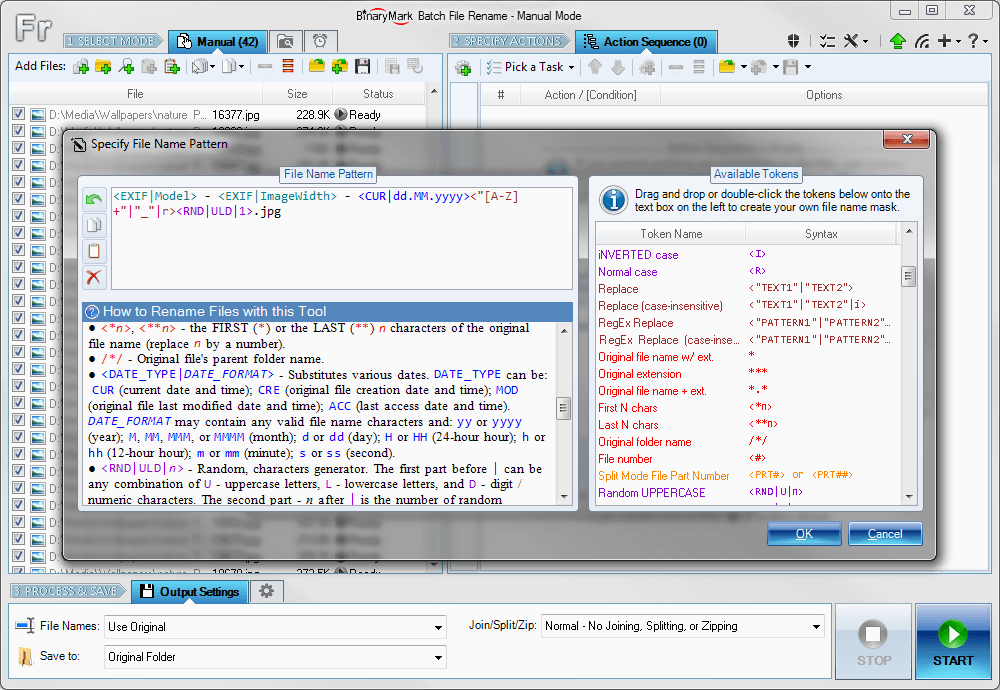Image resolution: width=1000 pixels, height=690 pixels.
Task: Click the search and add files icon
Action: tap(126, 66)
